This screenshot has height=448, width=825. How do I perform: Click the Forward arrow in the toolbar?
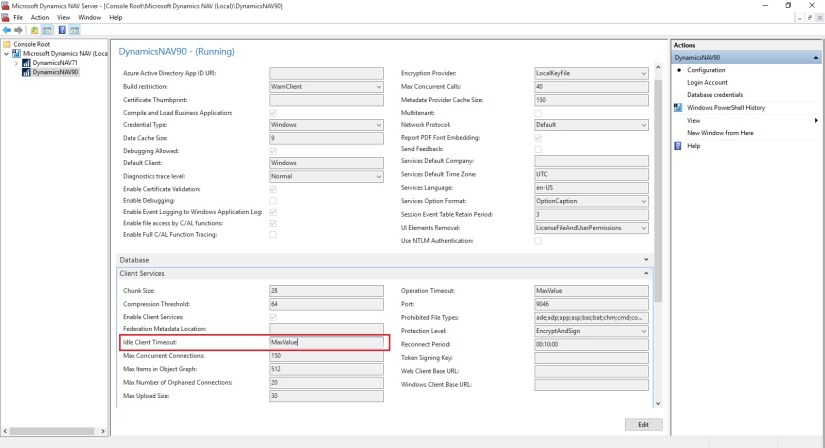pos(20,30)
